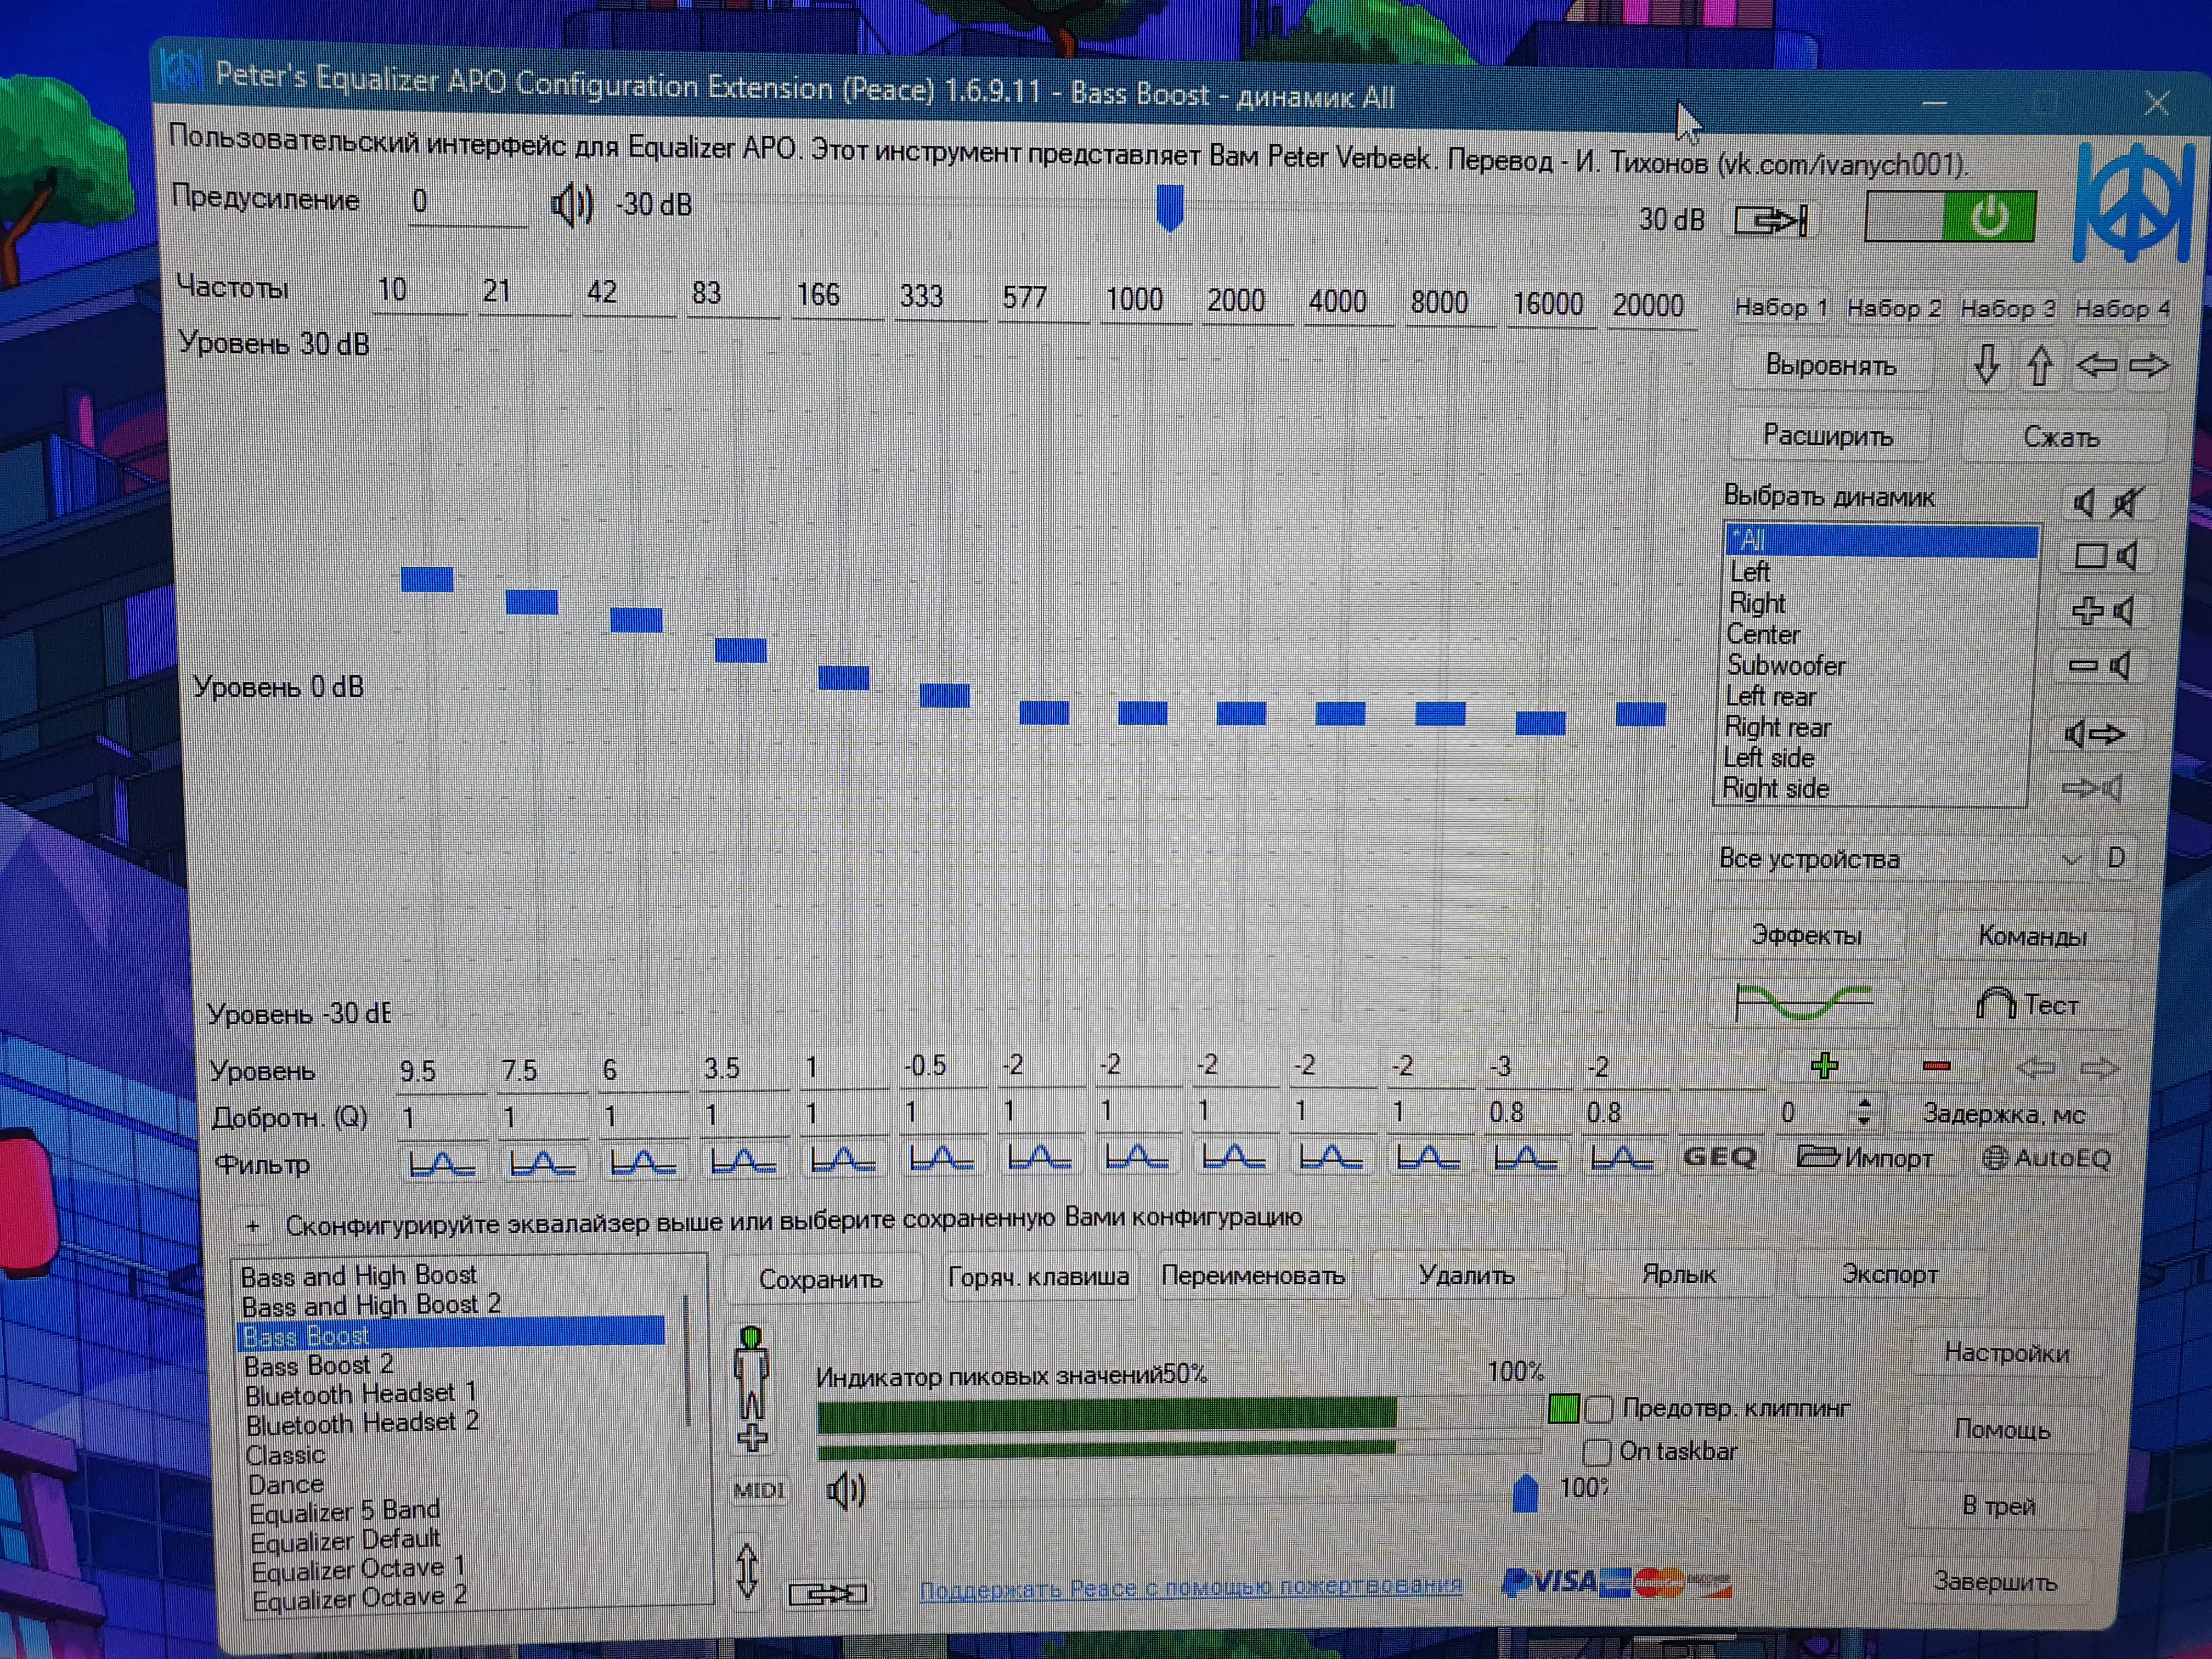Click the Сохранить button

[821, 1279]
